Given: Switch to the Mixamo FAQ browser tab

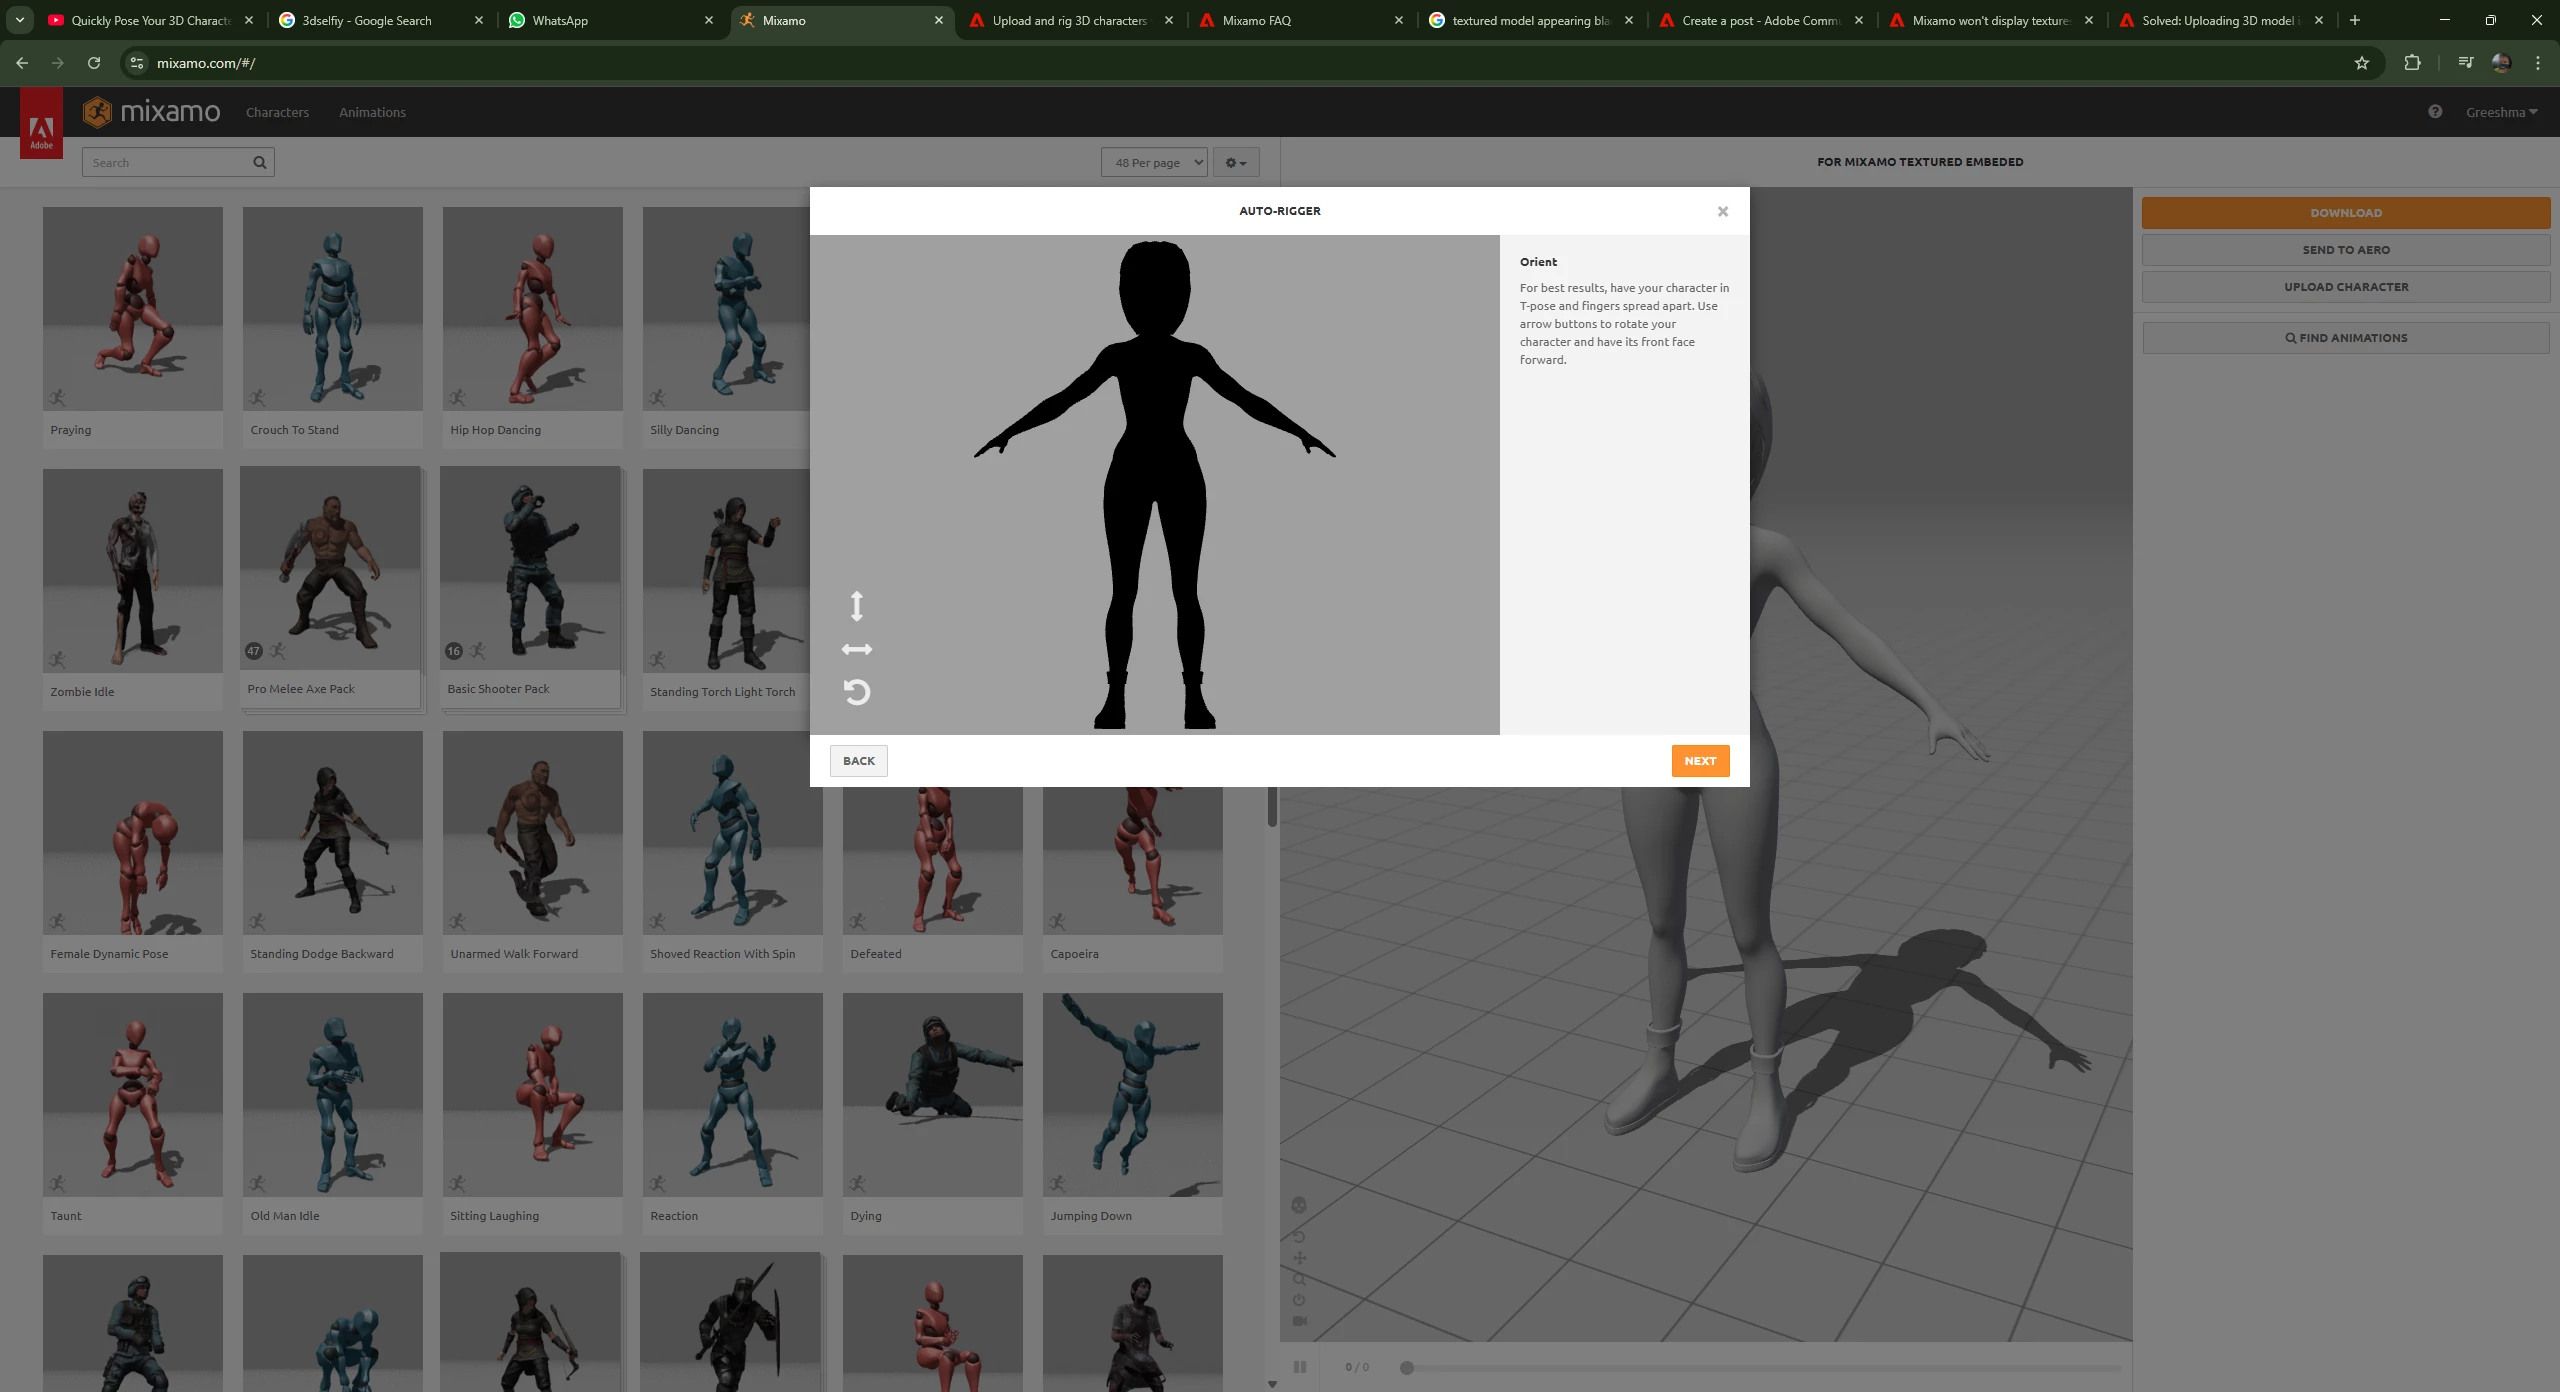Looking at the screenshot, I should pyautogui.click(x=1256, y=20).
